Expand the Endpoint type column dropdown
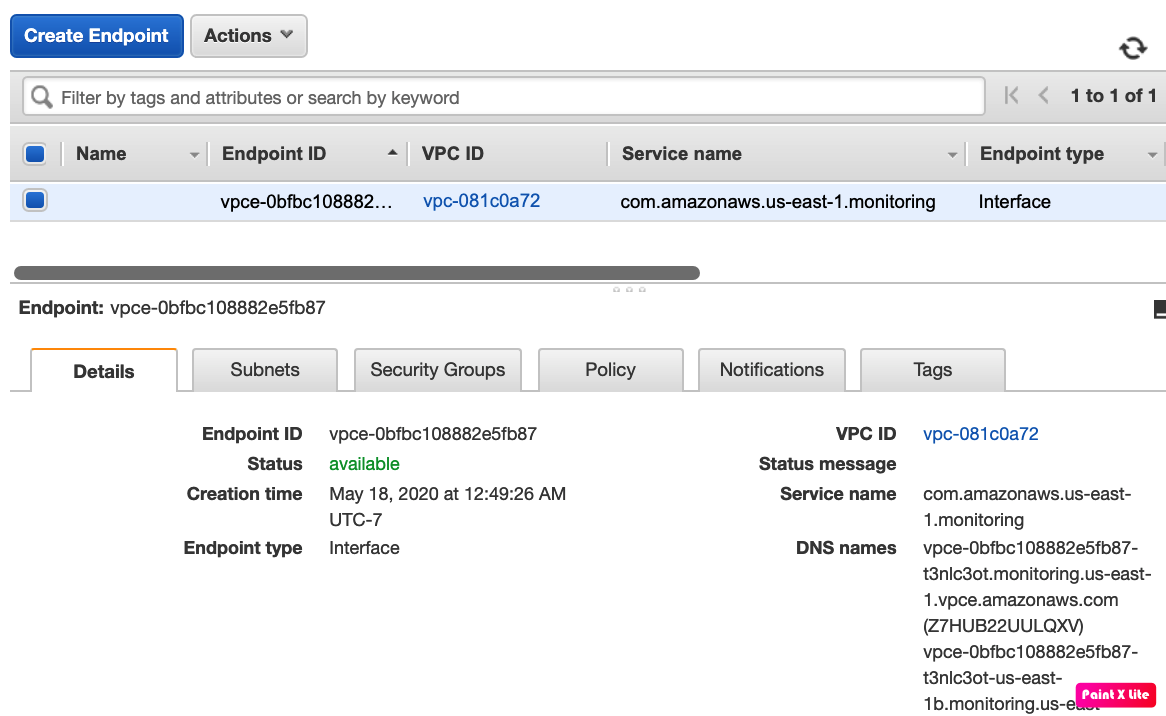 tap(1152, 155)
